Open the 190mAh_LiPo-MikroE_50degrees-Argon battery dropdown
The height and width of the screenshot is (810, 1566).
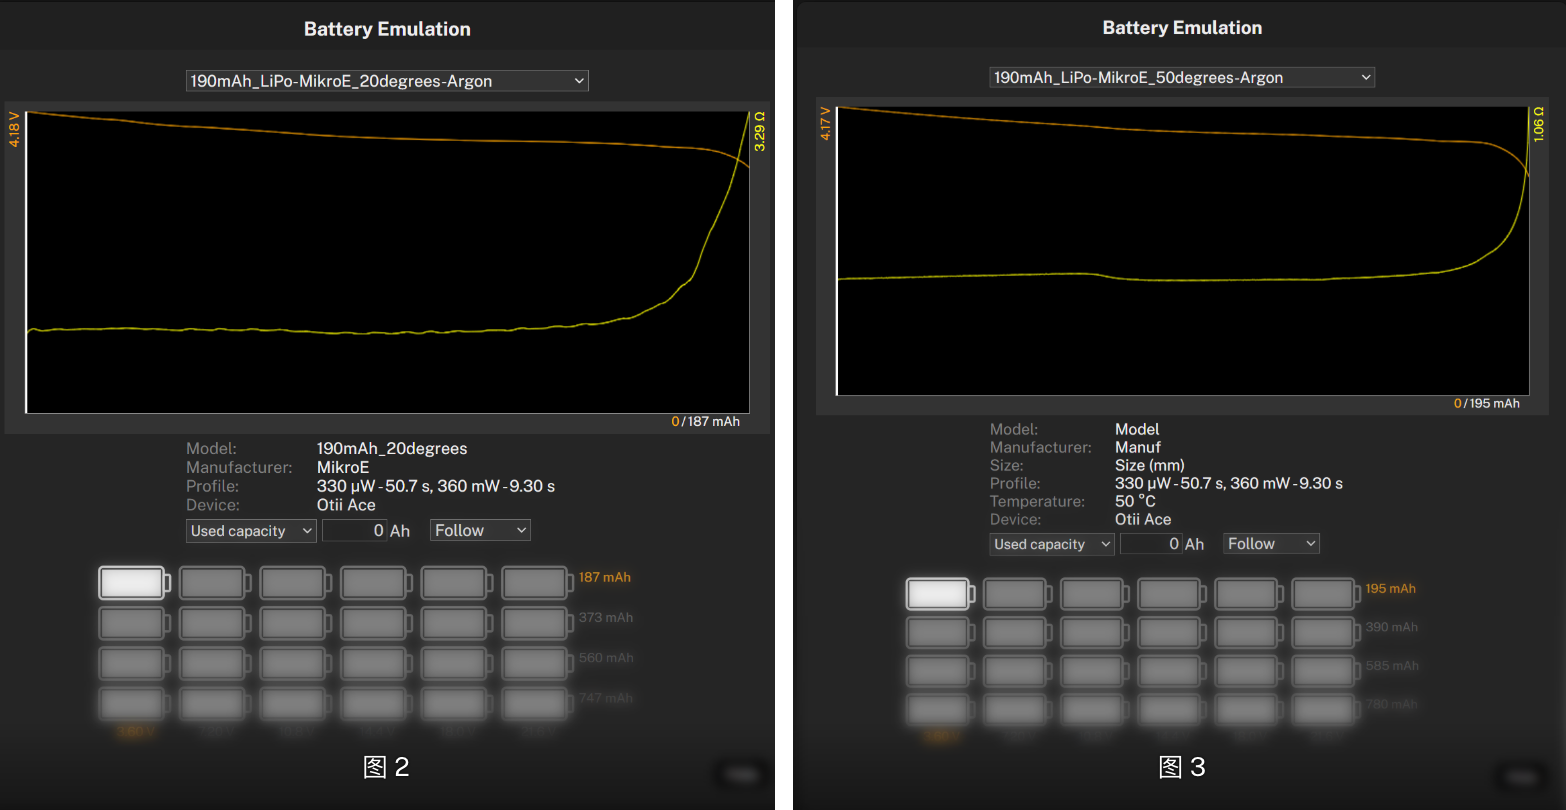pos(1182,77)
